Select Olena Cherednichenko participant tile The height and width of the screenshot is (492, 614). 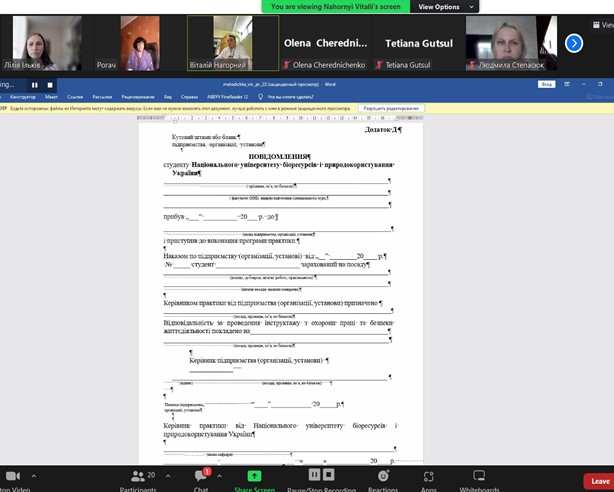coord(326,43)
